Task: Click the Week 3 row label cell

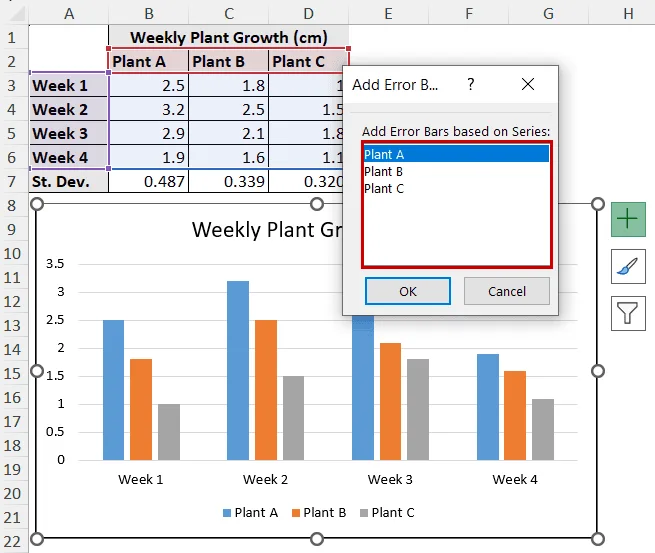Action: click(x=69, y=134)
